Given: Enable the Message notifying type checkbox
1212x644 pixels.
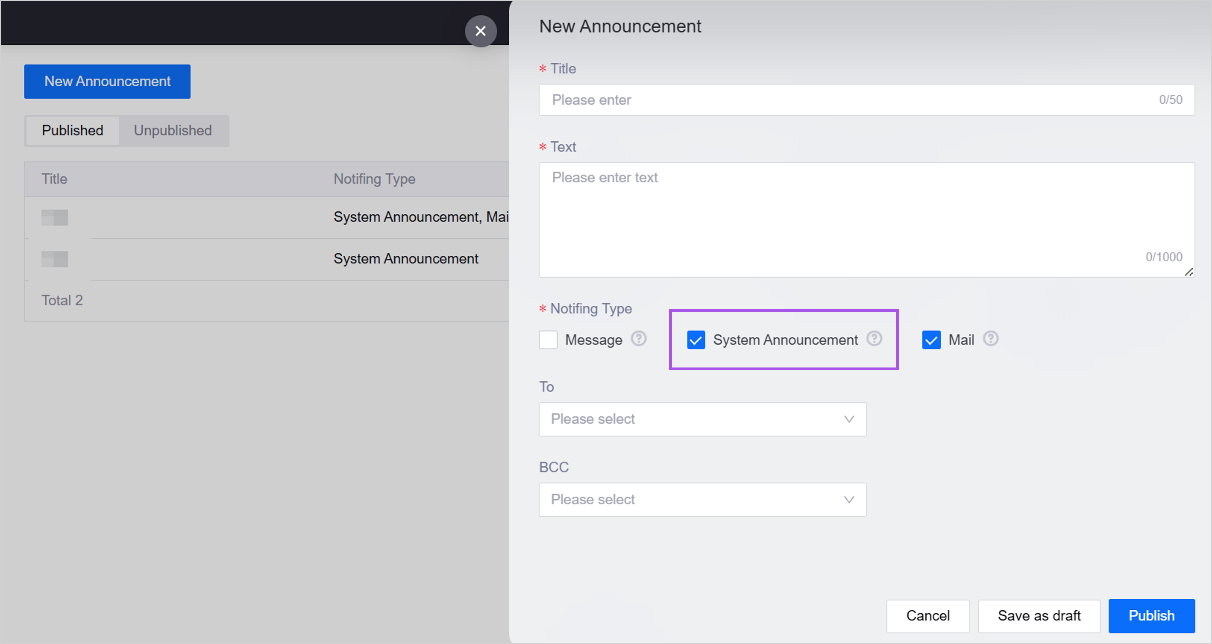Looking at the screenshot, I should click(548, 340).
